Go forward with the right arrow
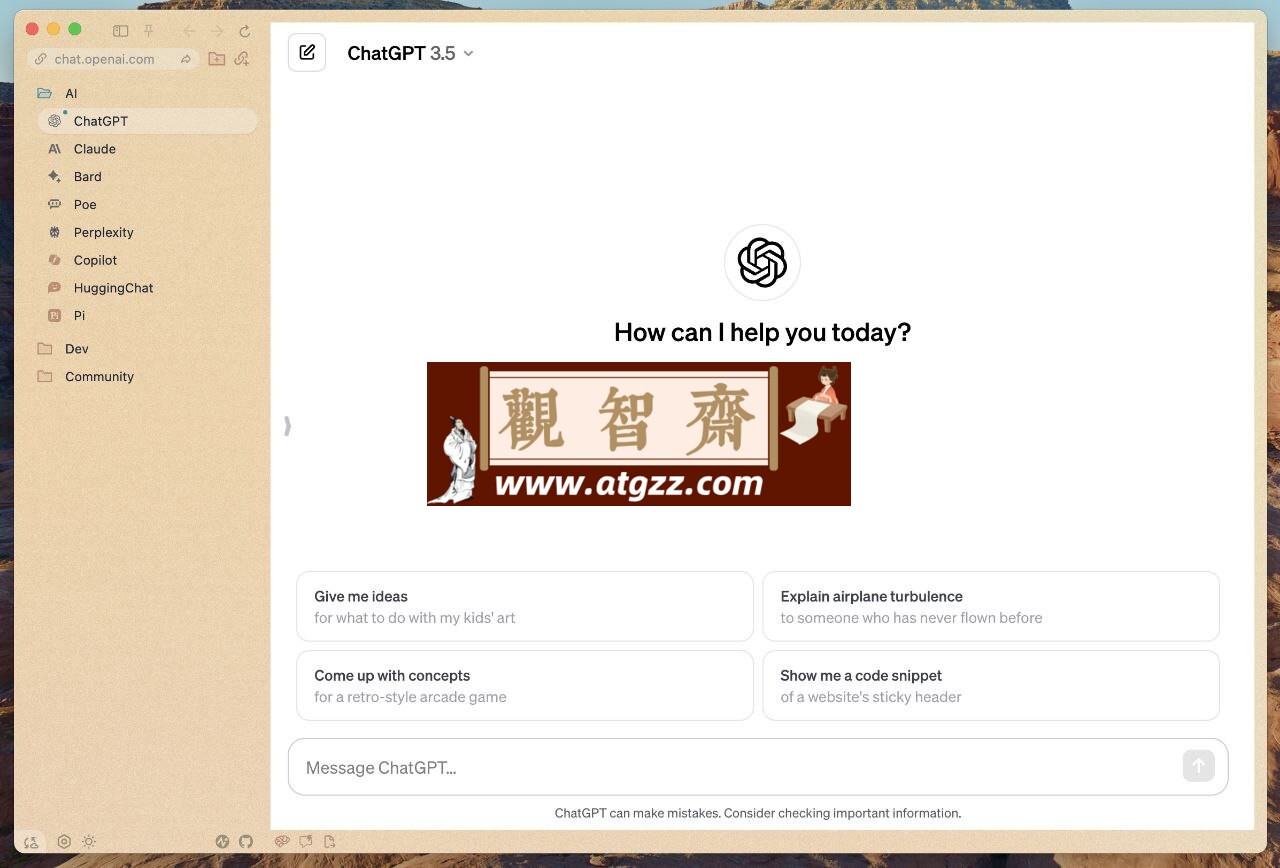Viewport: 1280px width, 868px height. (217, 31)
